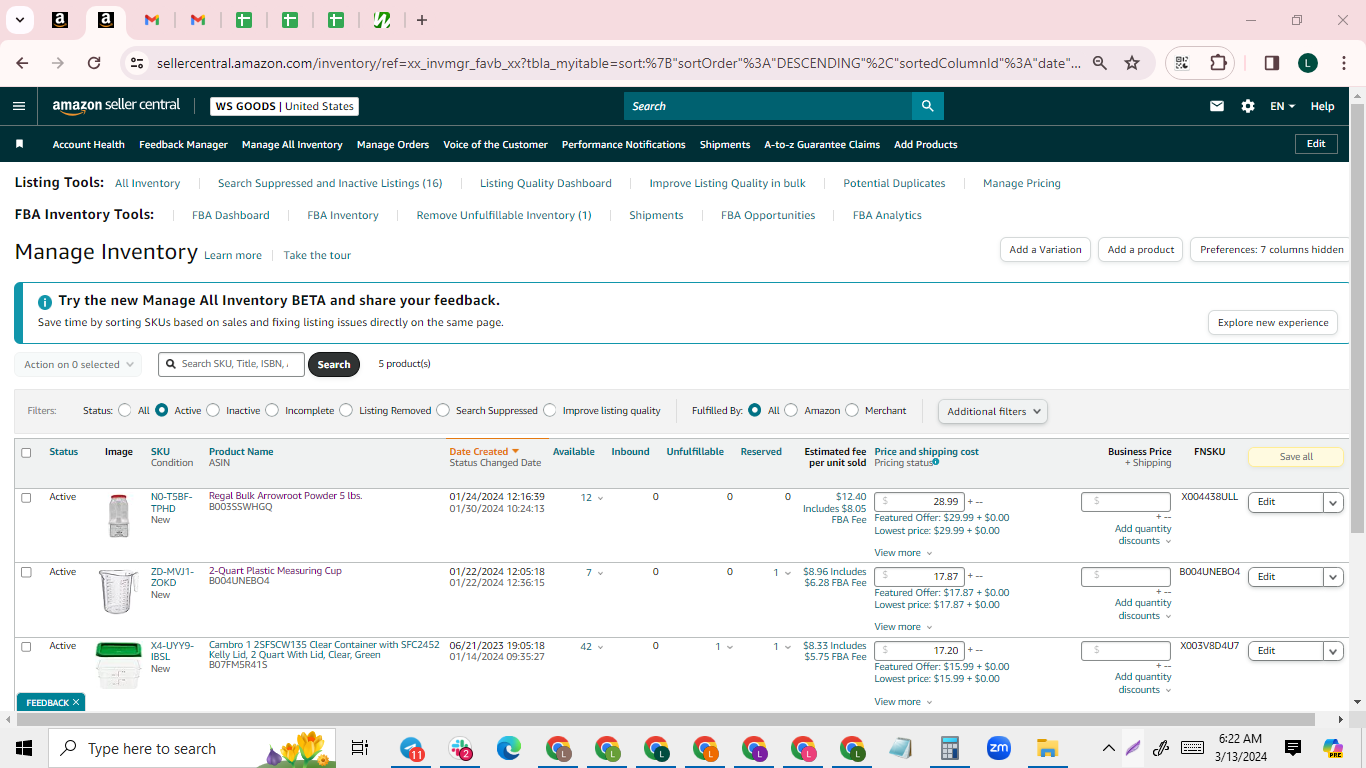Go back using the browser back arrow
This screenshot has height=768, width=1366.
[22, 63]
